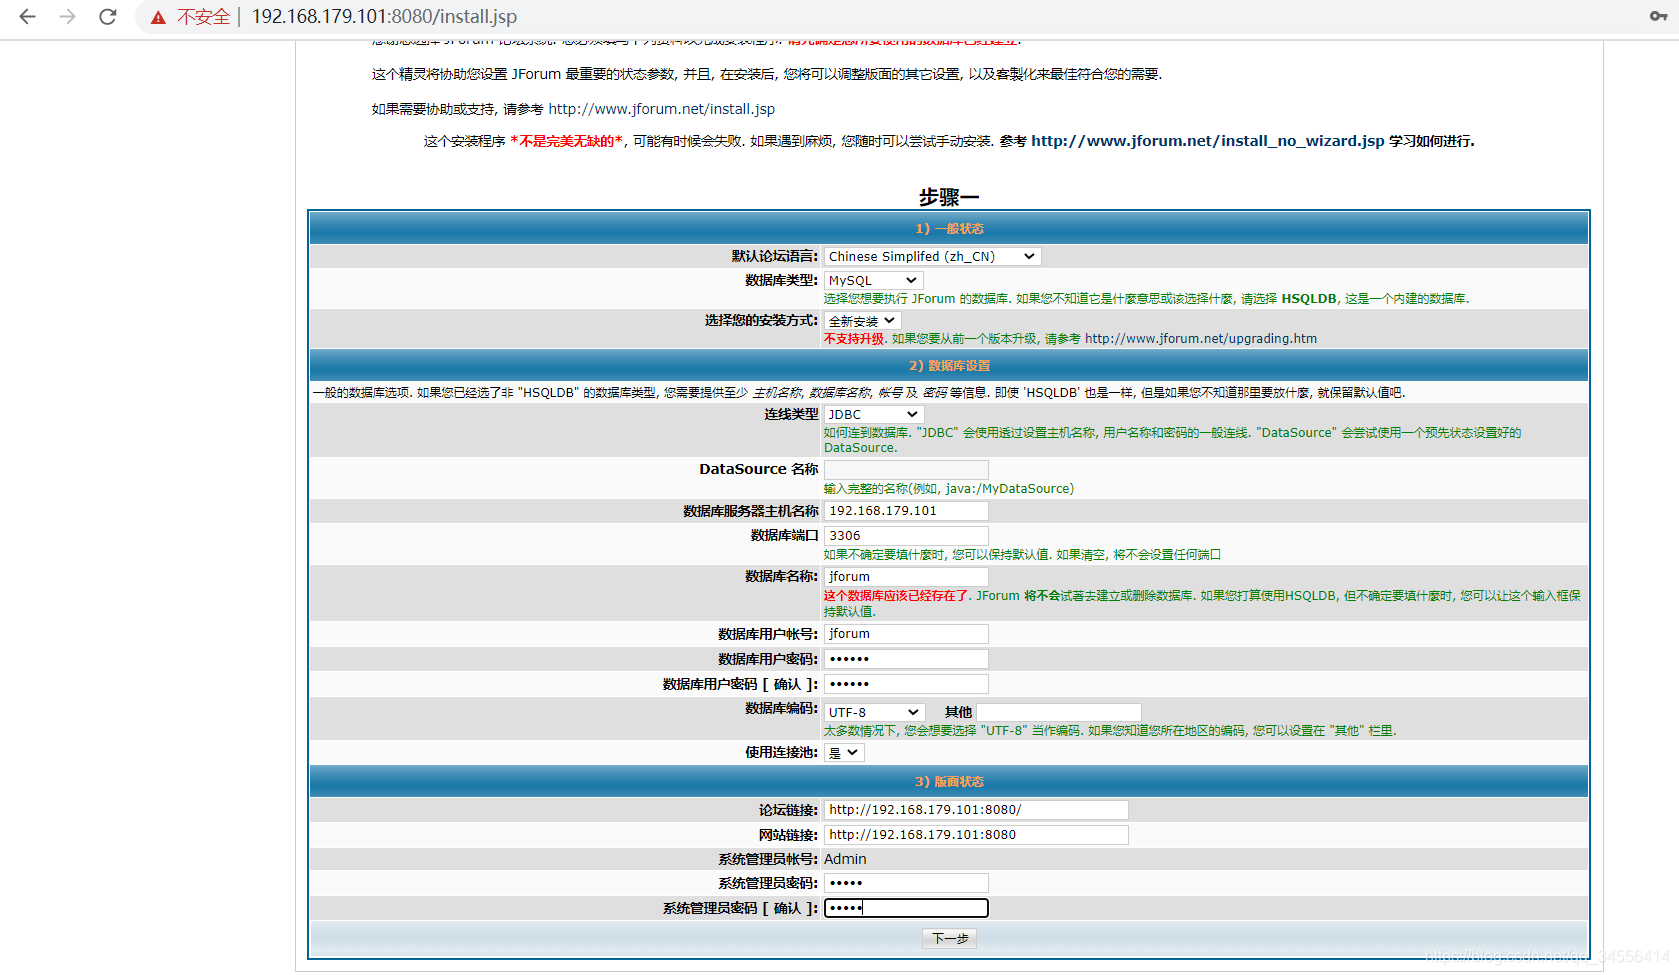Viewport: 1679px width, 975px height.
Task: Click the 数据库服务器主机名称 label
Action: pos(751,511)
